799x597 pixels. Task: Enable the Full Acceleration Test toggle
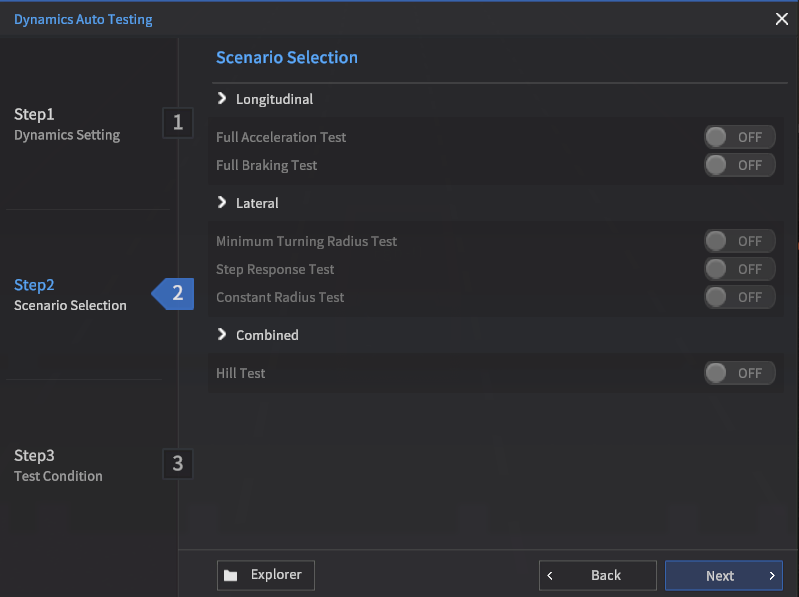739,137
